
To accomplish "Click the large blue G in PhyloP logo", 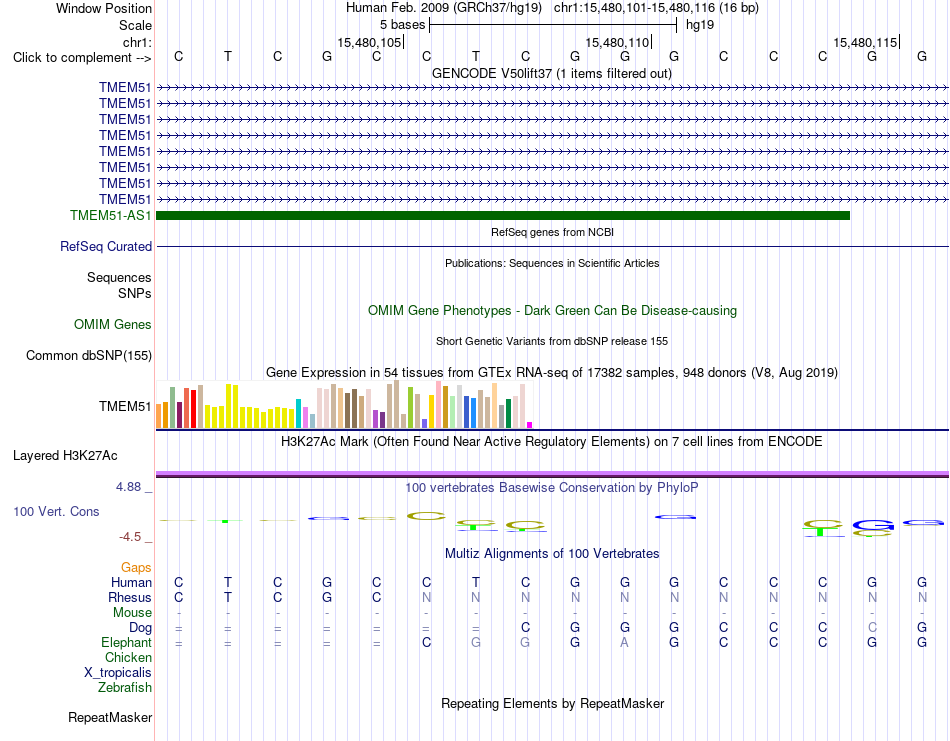I will (x=872, y=525).
